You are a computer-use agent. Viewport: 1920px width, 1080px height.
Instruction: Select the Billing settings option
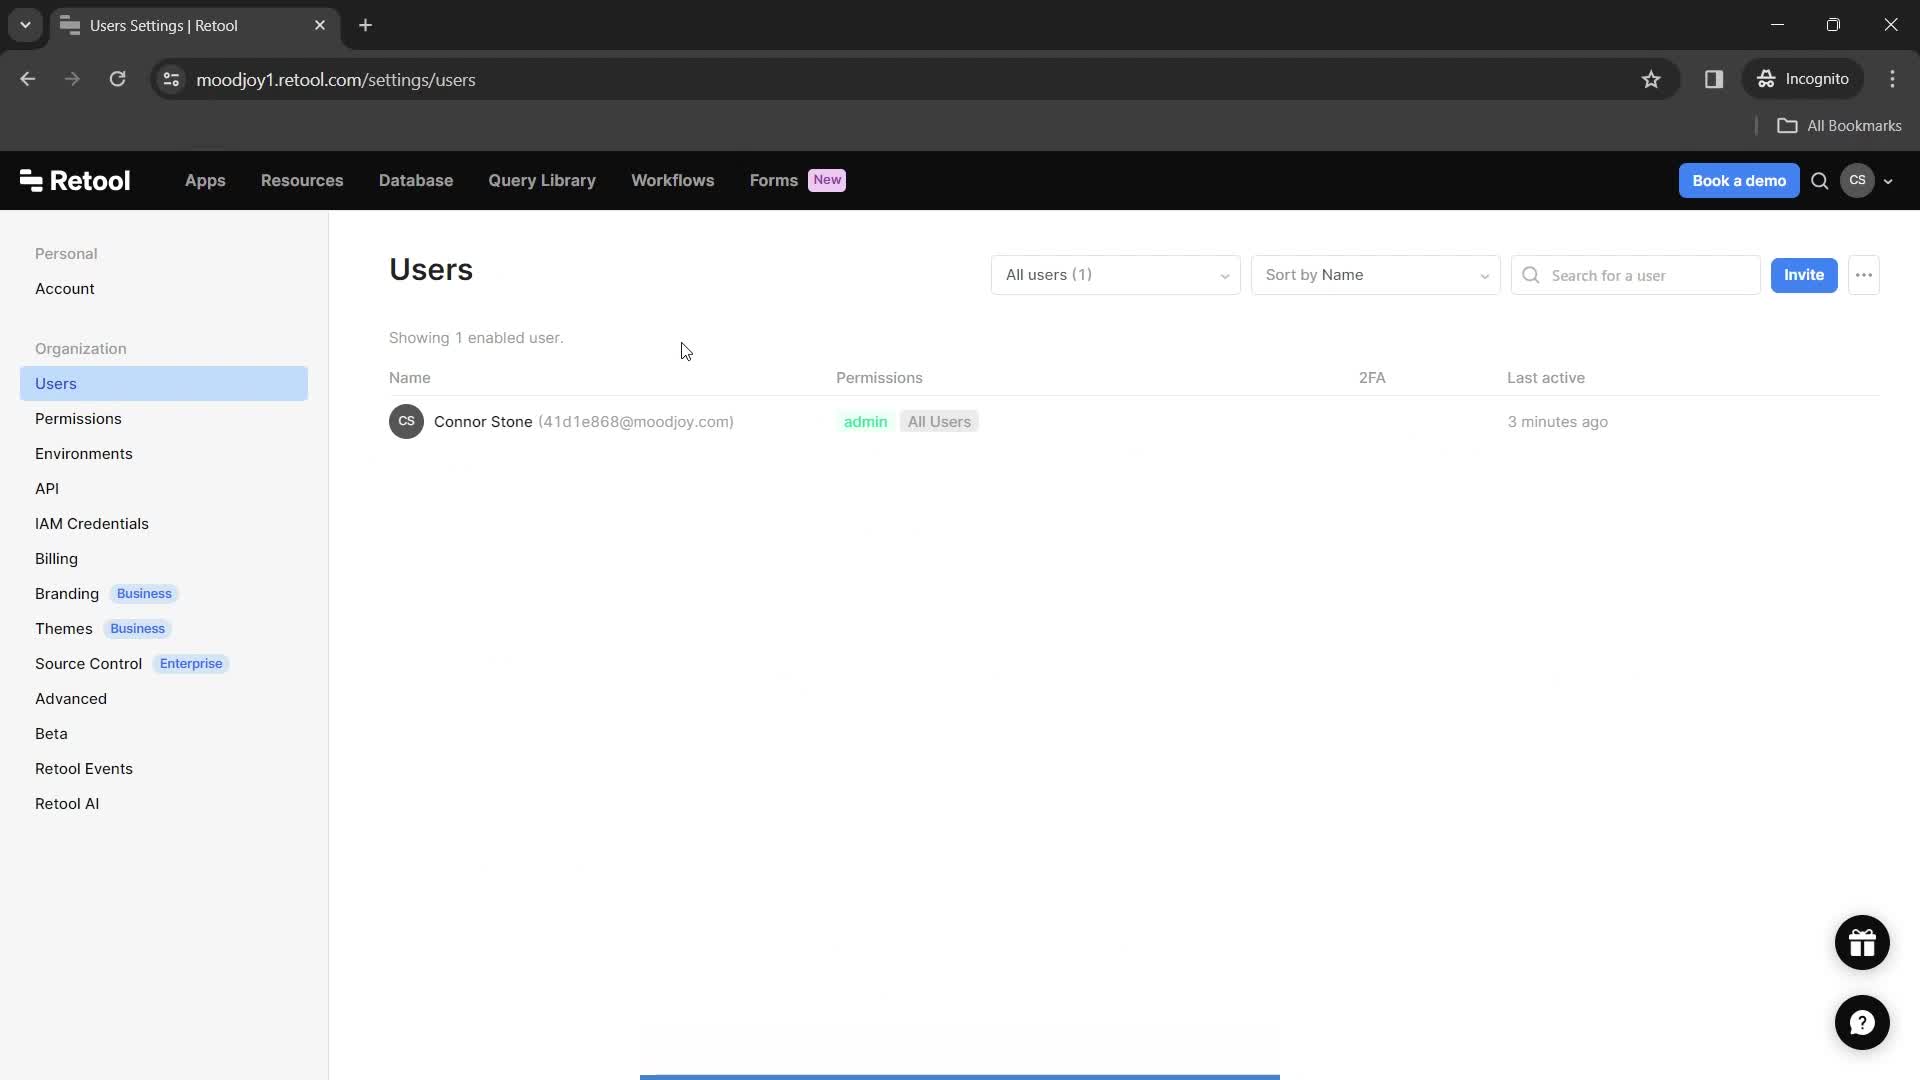tap(55, 558)
